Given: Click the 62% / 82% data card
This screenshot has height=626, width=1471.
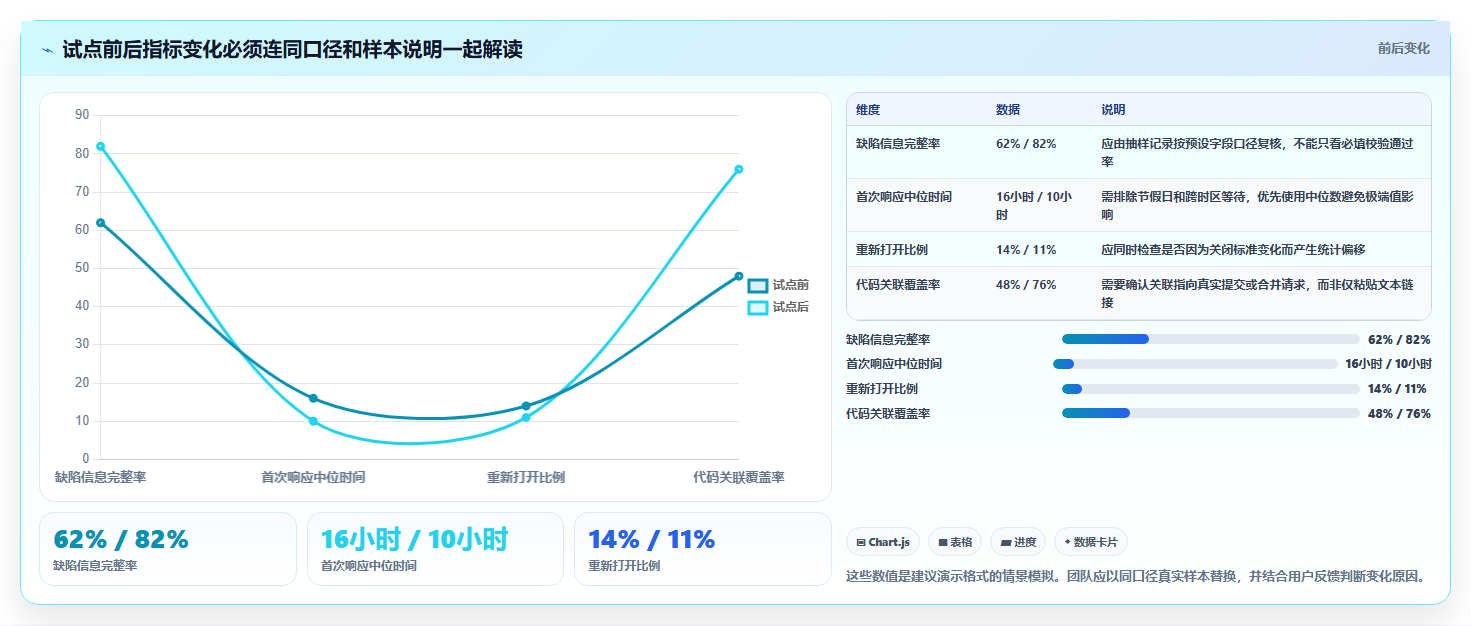Looking at the screenshot, I should [168, 549].
